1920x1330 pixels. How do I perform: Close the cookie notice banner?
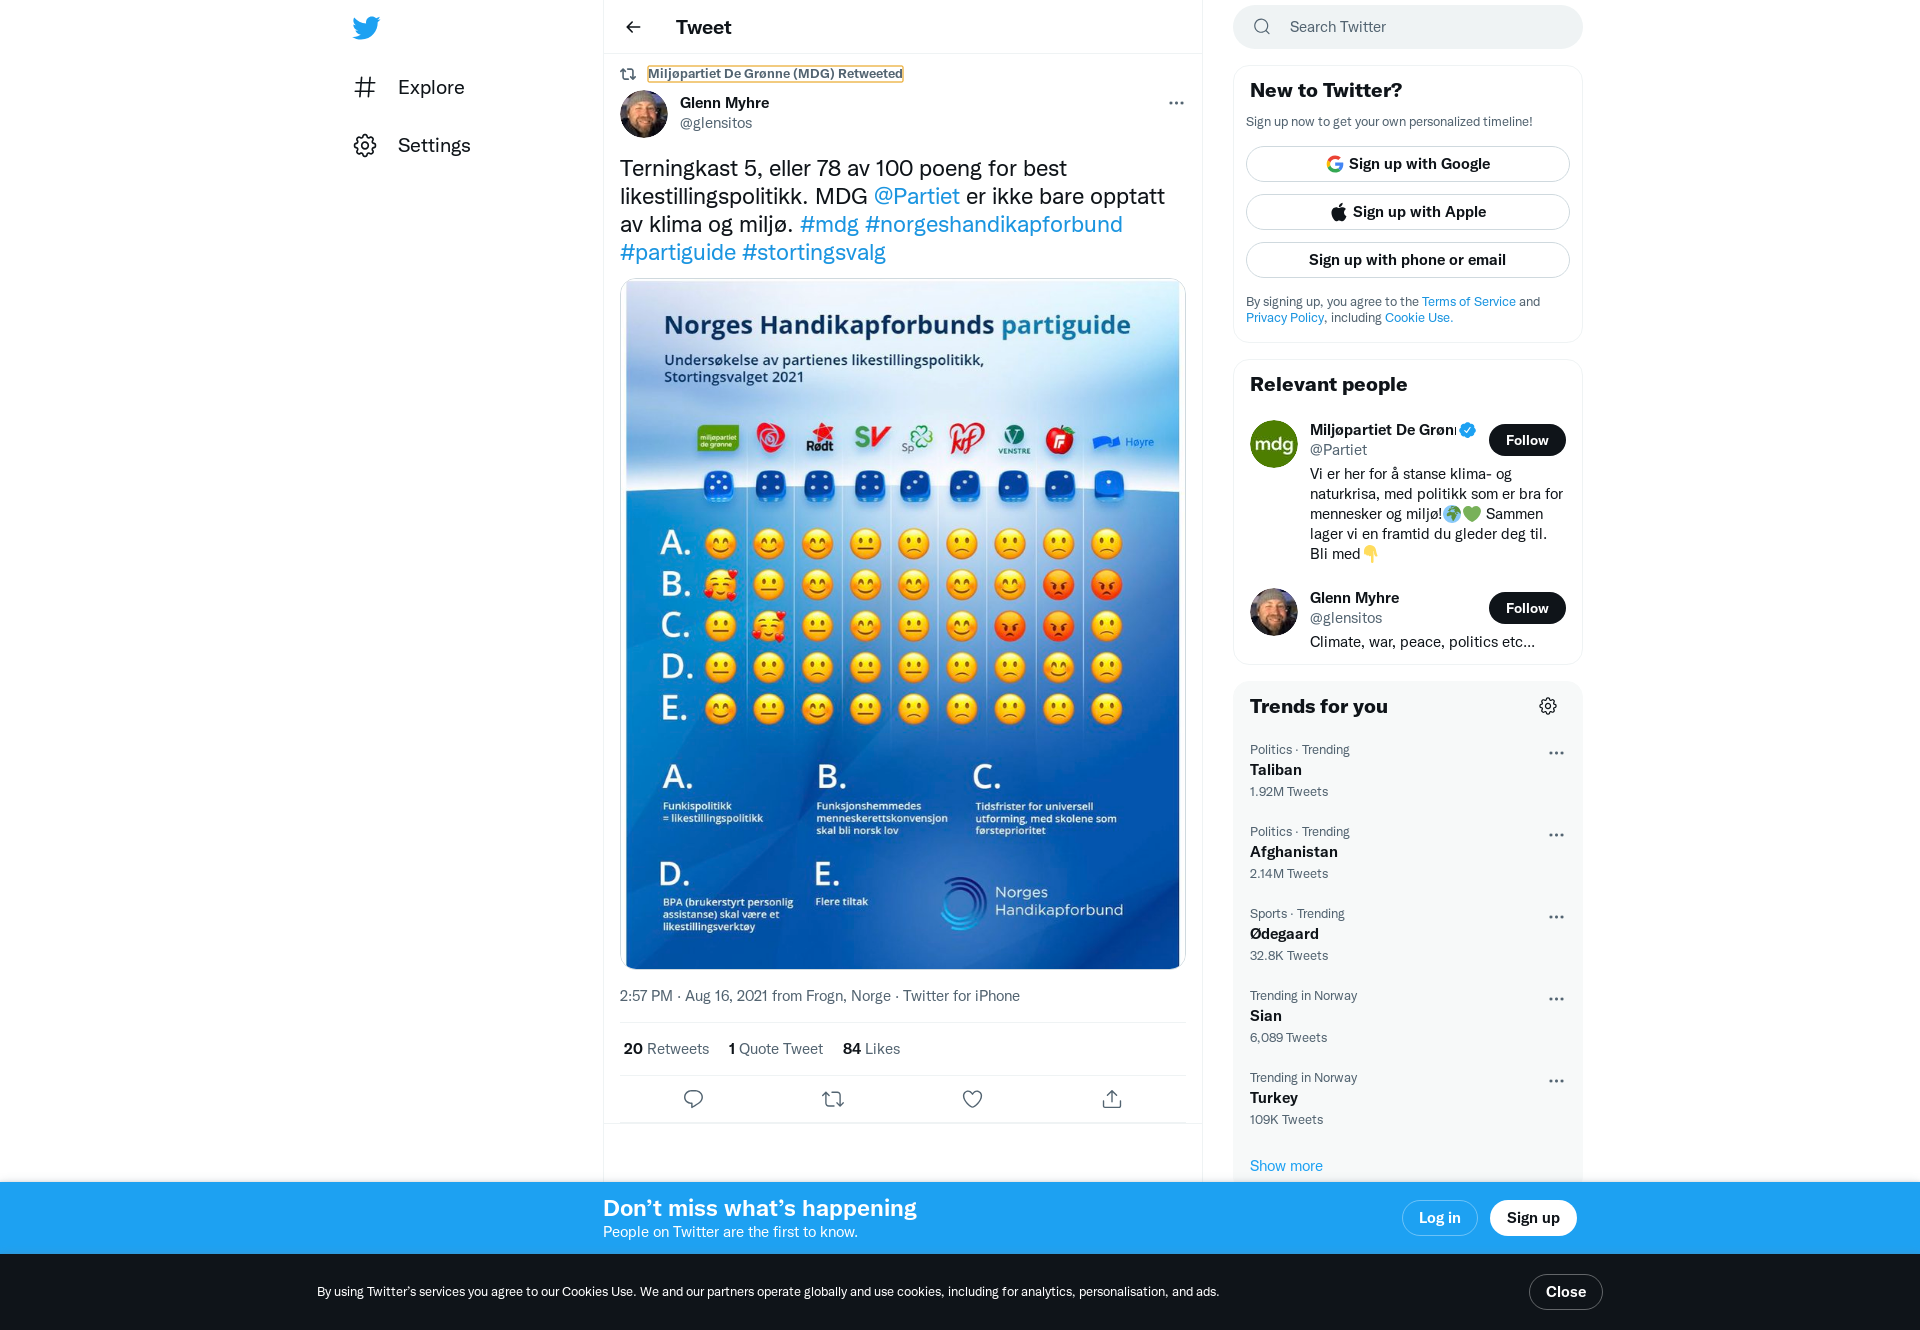tap(1565, 1292)
